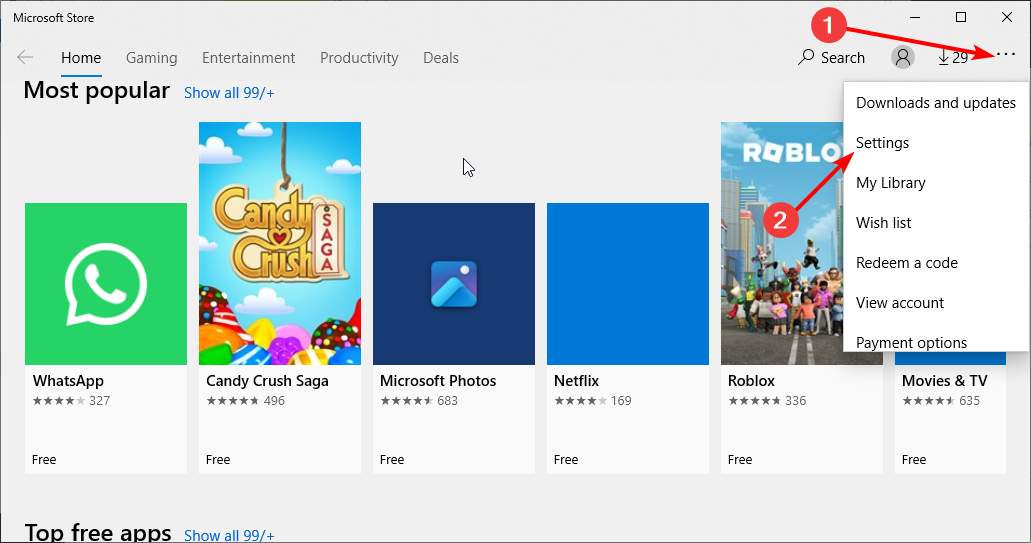
Task: Switch to the Home tab
Action: [81, 58]
